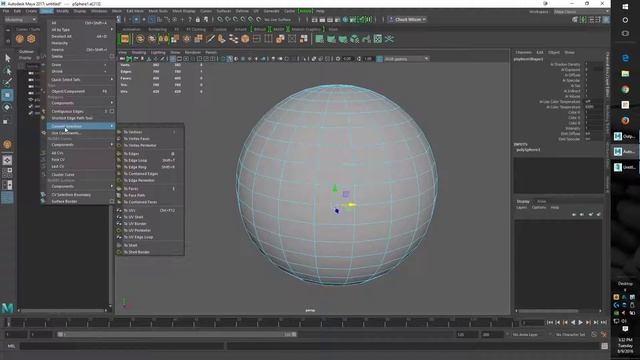The image size is (640, 360).
Task: Open the Contiguous Edges option box
Action: (112, 111)
